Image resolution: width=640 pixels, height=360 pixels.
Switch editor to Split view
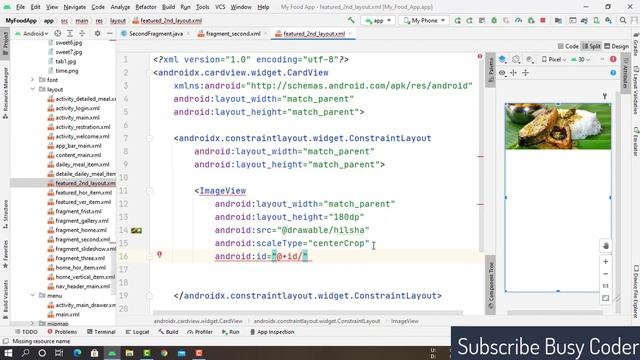pyautogui.click(x=591, y=46)
